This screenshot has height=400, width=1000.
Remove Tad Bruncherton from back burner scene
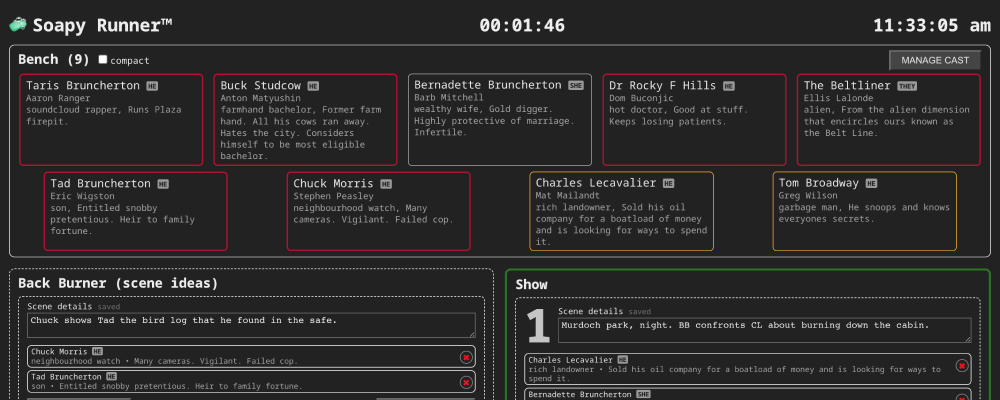click(x=466, y=382)
